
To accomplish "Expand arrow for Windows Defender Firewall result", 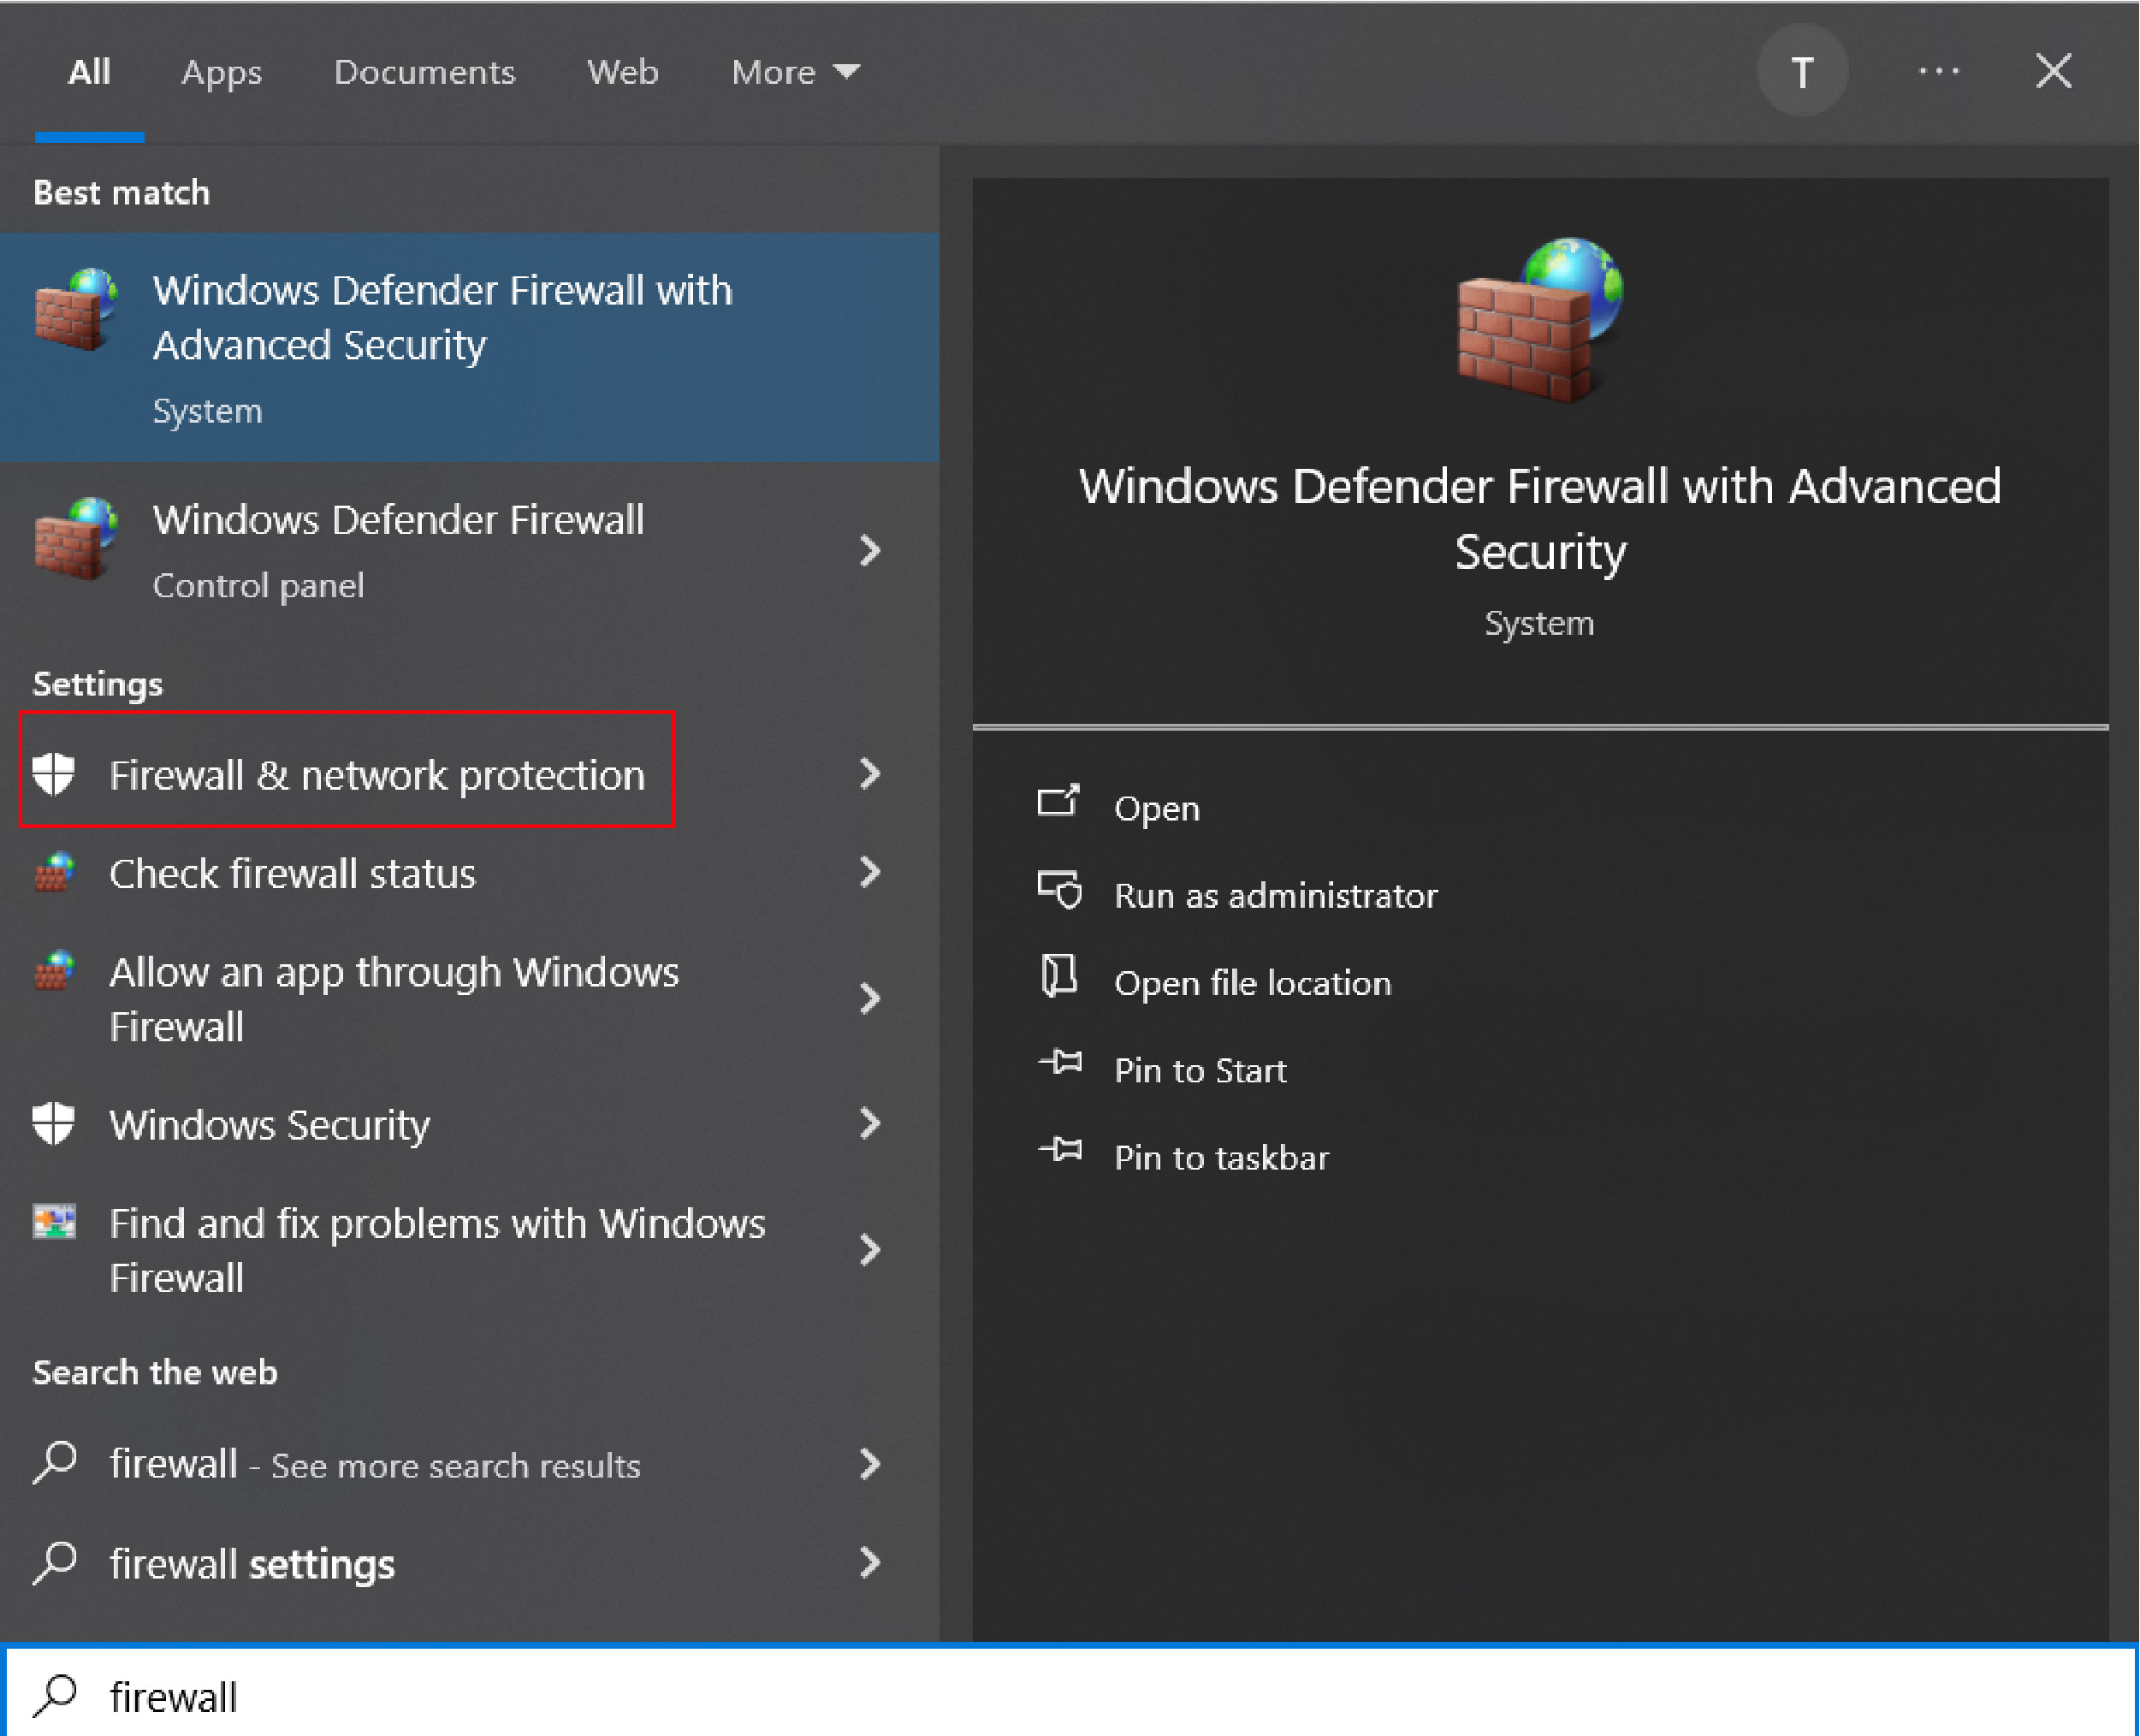I will (x=870, y=550).
